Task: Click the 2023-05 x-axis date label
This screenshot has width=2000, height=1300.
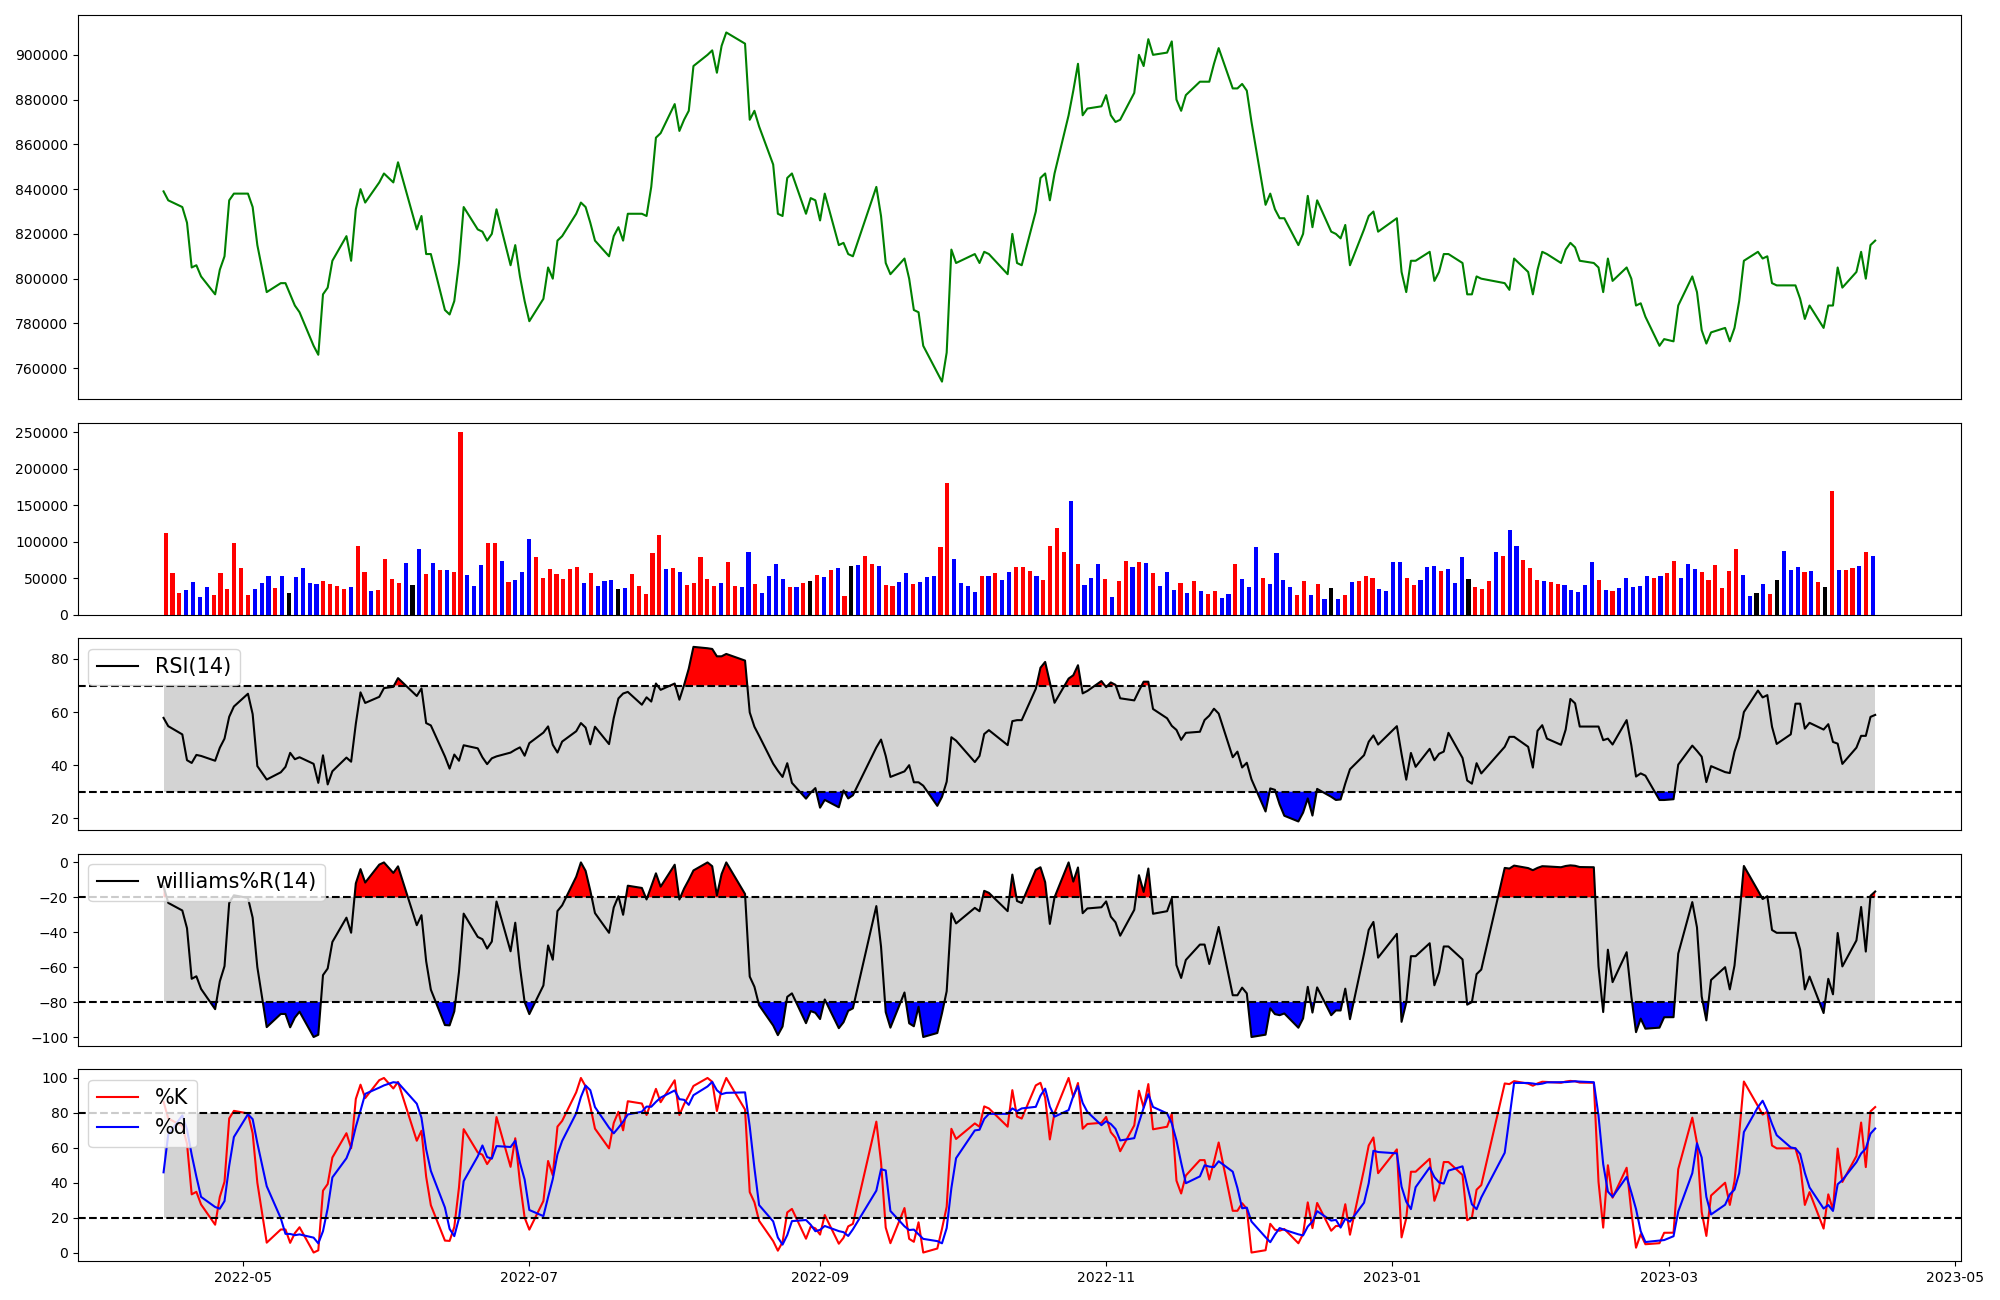Action: coord(1955,1277)
